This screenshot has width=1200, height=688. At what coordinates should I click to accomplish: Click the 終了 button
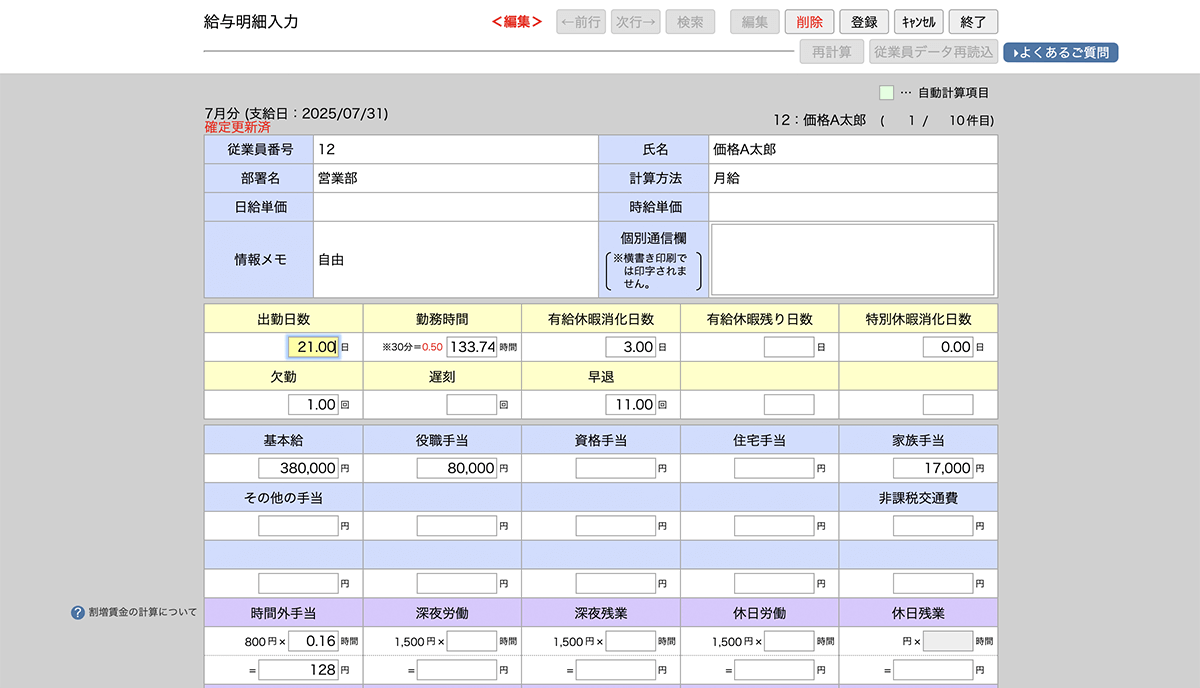pyautogui.click(x=973, y=22)
